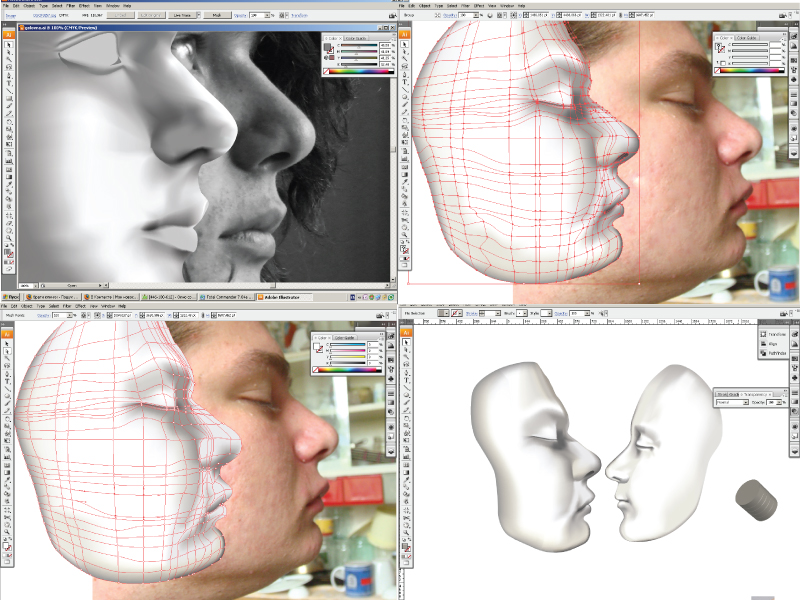
Task: Switch to Total Commander in the taskbar
Action: pyautogui.click(x=224, y=297)
